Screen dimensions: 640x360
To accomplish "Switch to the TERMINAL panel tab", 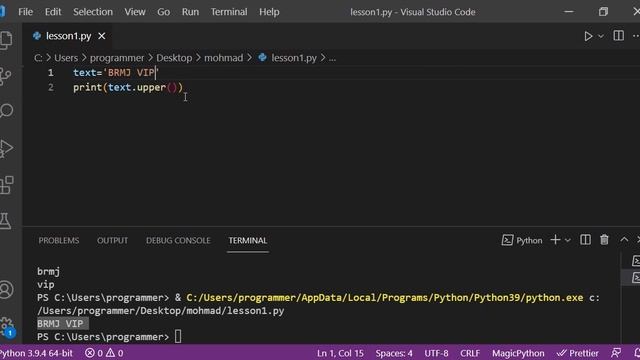I will point(247,240).
